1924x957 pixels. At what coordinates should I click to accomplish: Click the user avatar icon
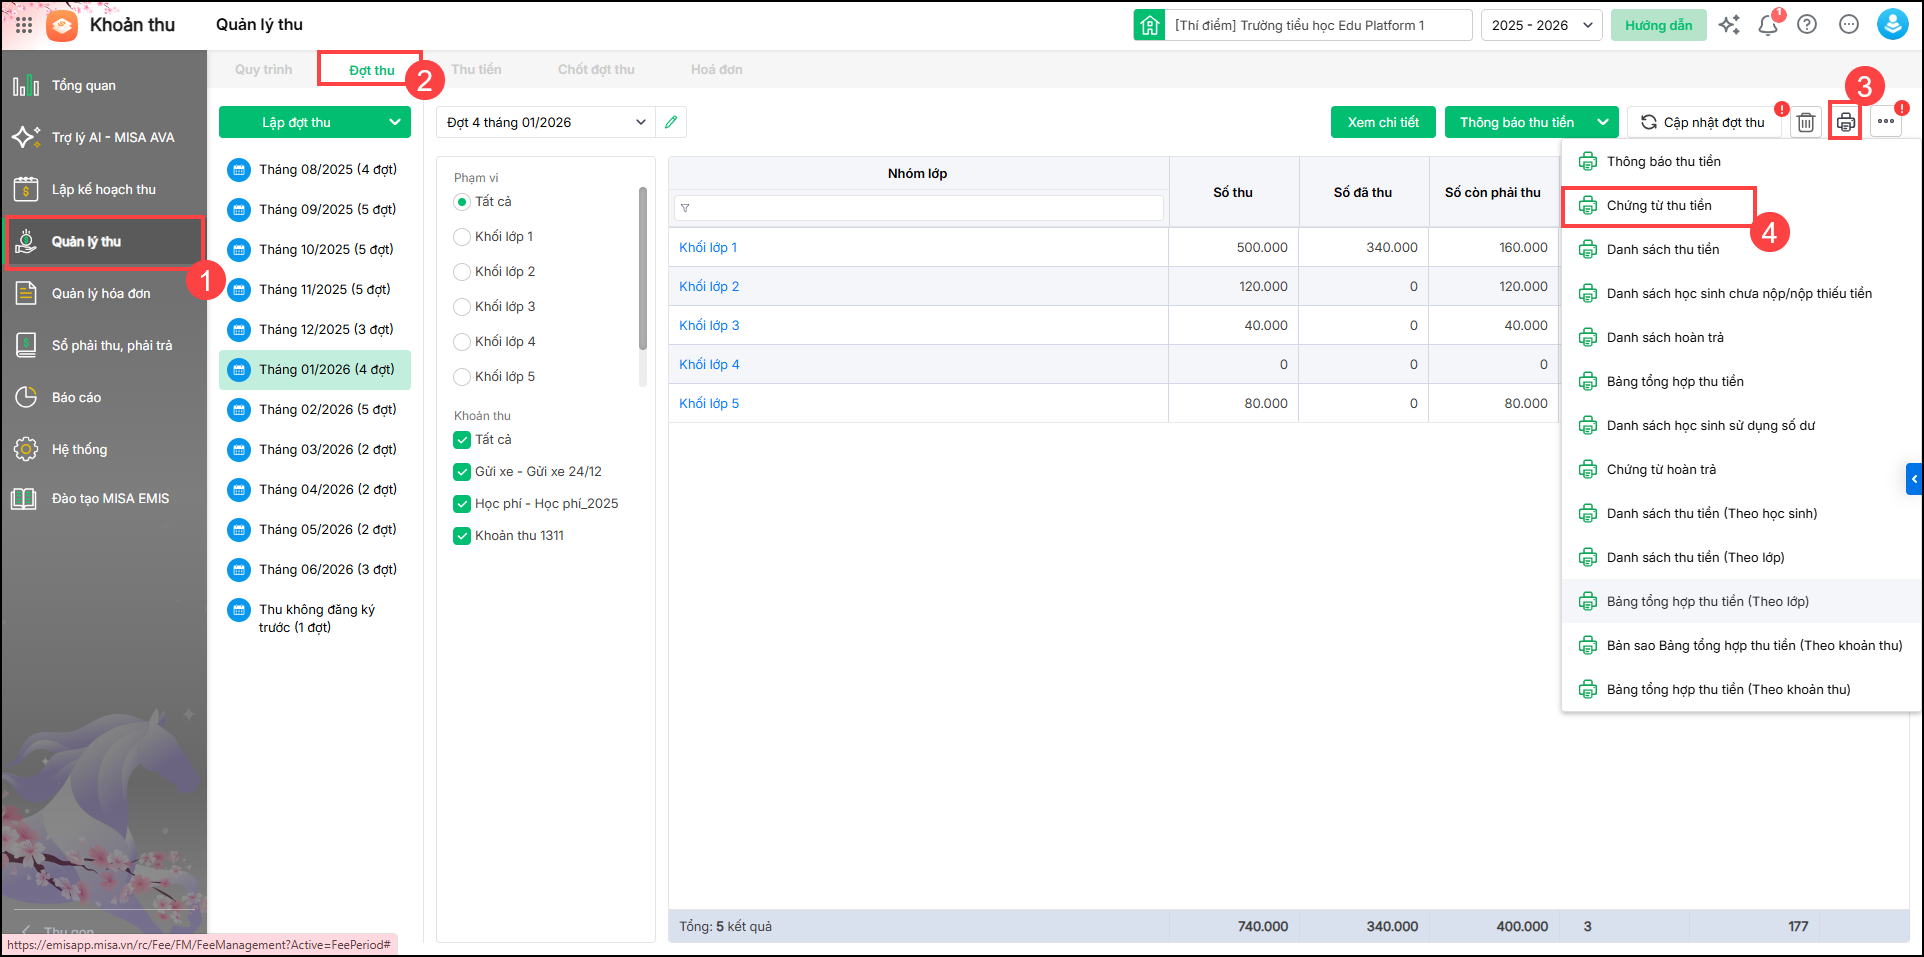[x=1892, y=25]
